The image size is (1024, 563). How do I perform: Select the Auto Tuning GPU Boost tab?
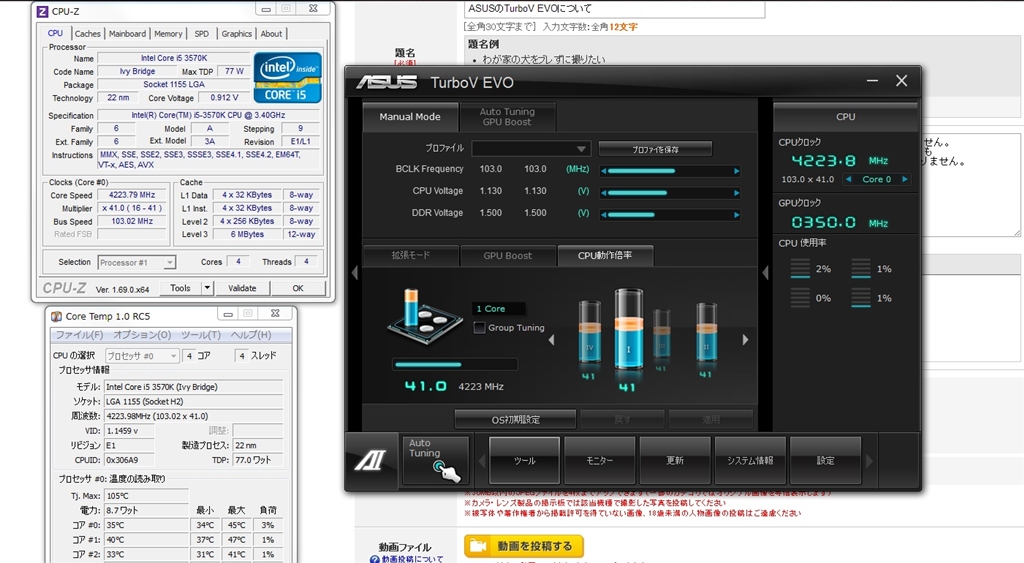pyautogui.click(x=507, y=117)
